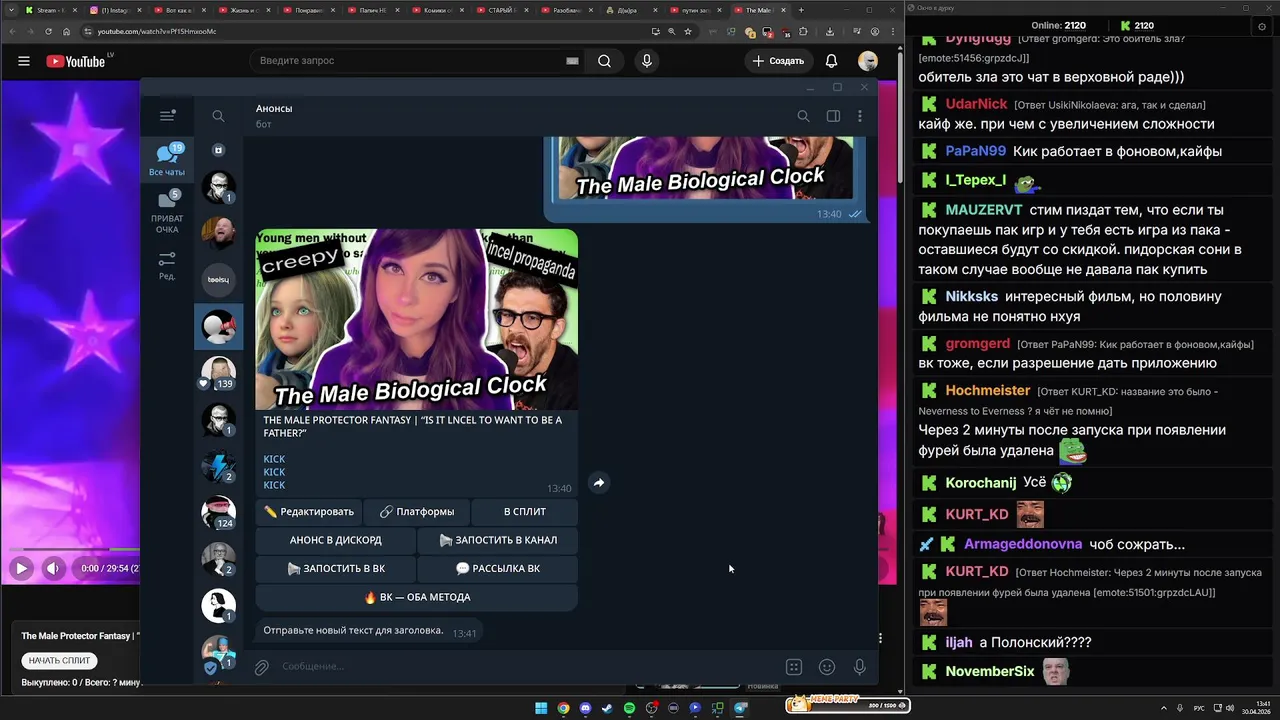
Task: Open the toolsq chat avatar
Action: 218,279
